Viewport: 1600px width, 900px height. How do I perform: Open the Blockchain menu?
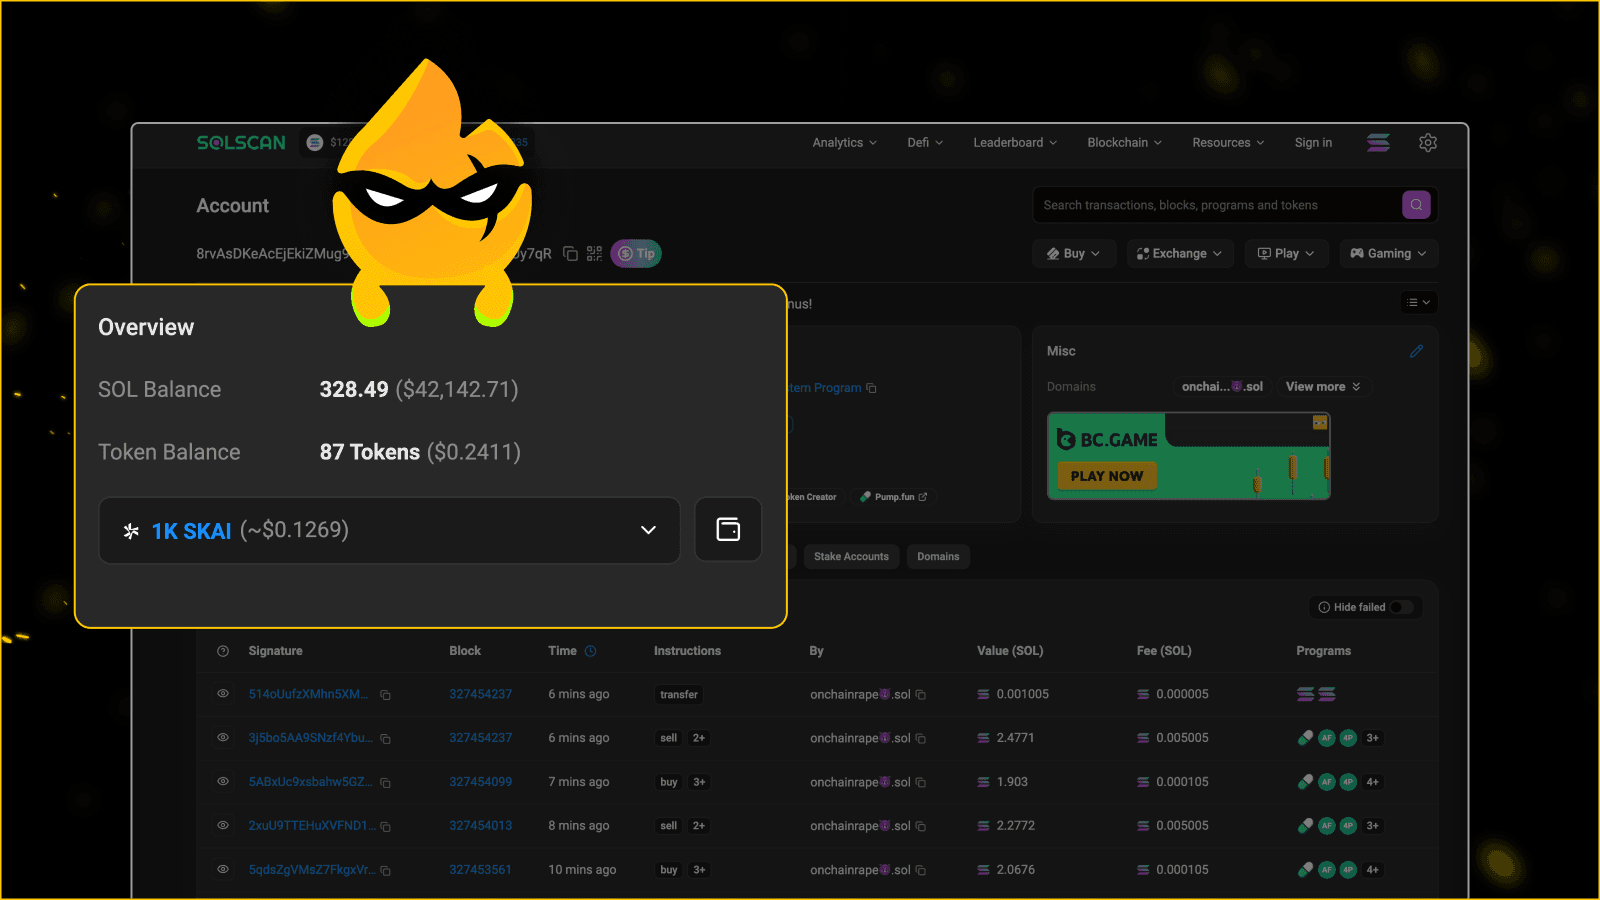point(1124,143)
